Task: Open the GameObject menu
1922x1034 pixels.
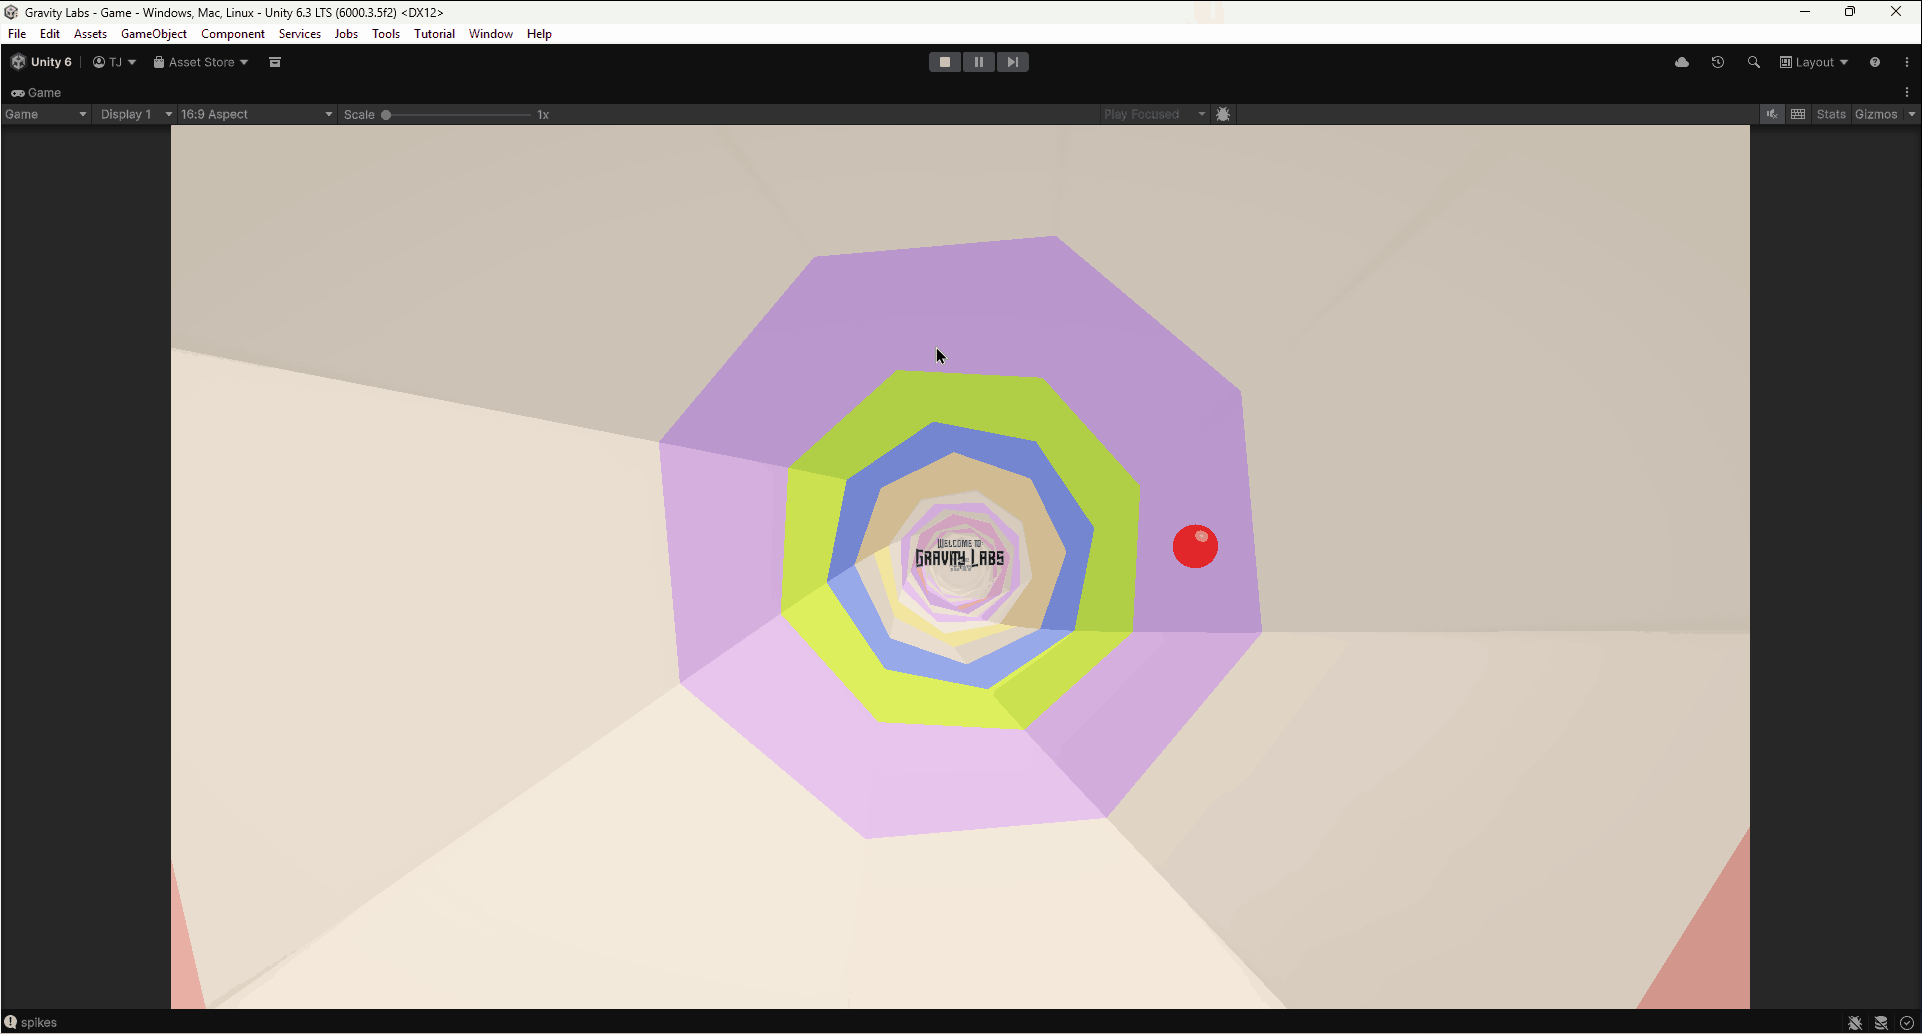Action: [154, 34]
